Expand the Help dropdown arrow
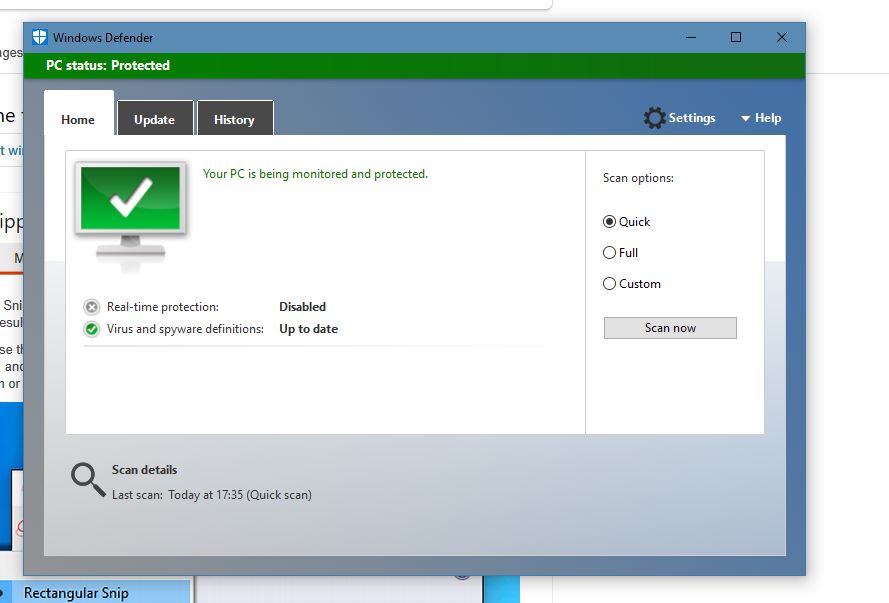Viewport: 889px width, 603px height. tap(746, 118)
